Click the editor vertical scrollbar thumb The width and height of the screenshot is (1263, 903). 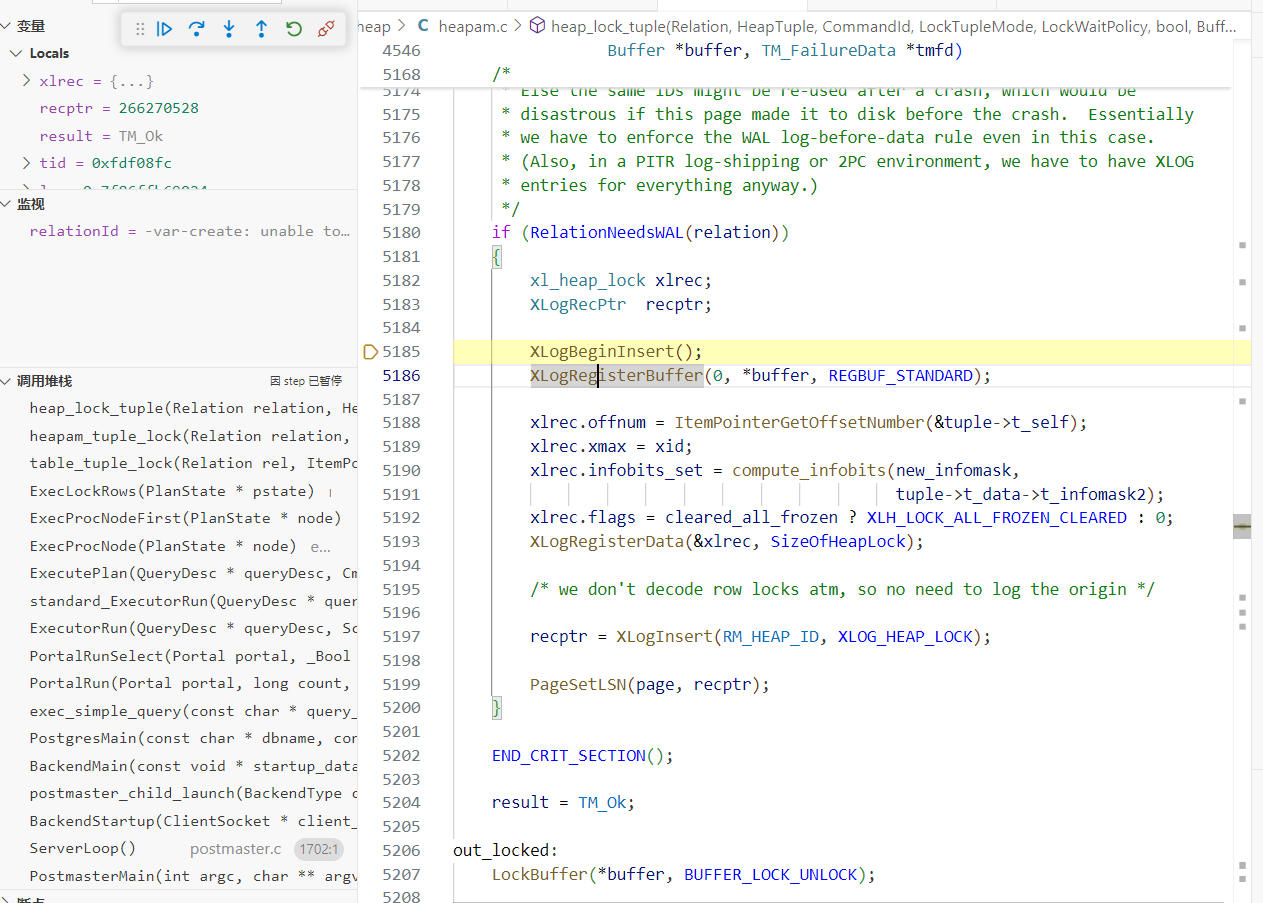click(x=1241, y=526)
